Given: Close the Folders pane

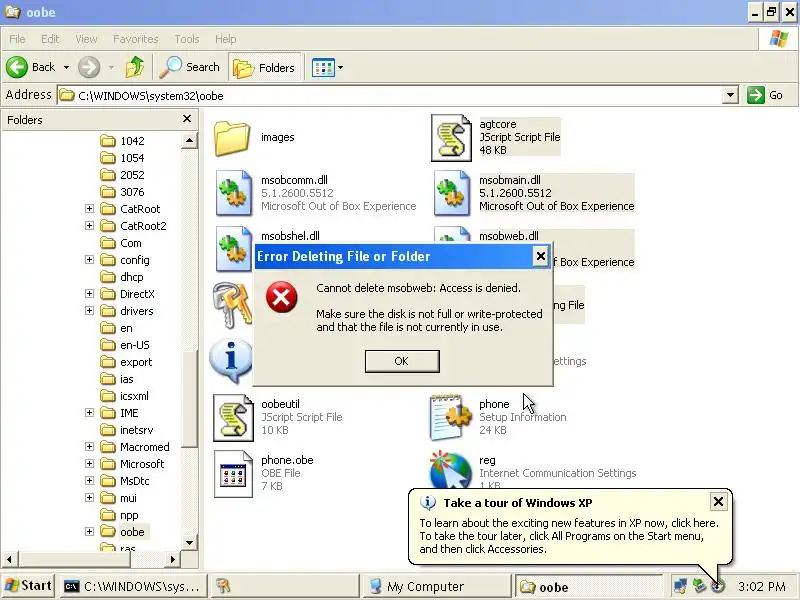Looking at the screenshot, I should pos(187,119).
